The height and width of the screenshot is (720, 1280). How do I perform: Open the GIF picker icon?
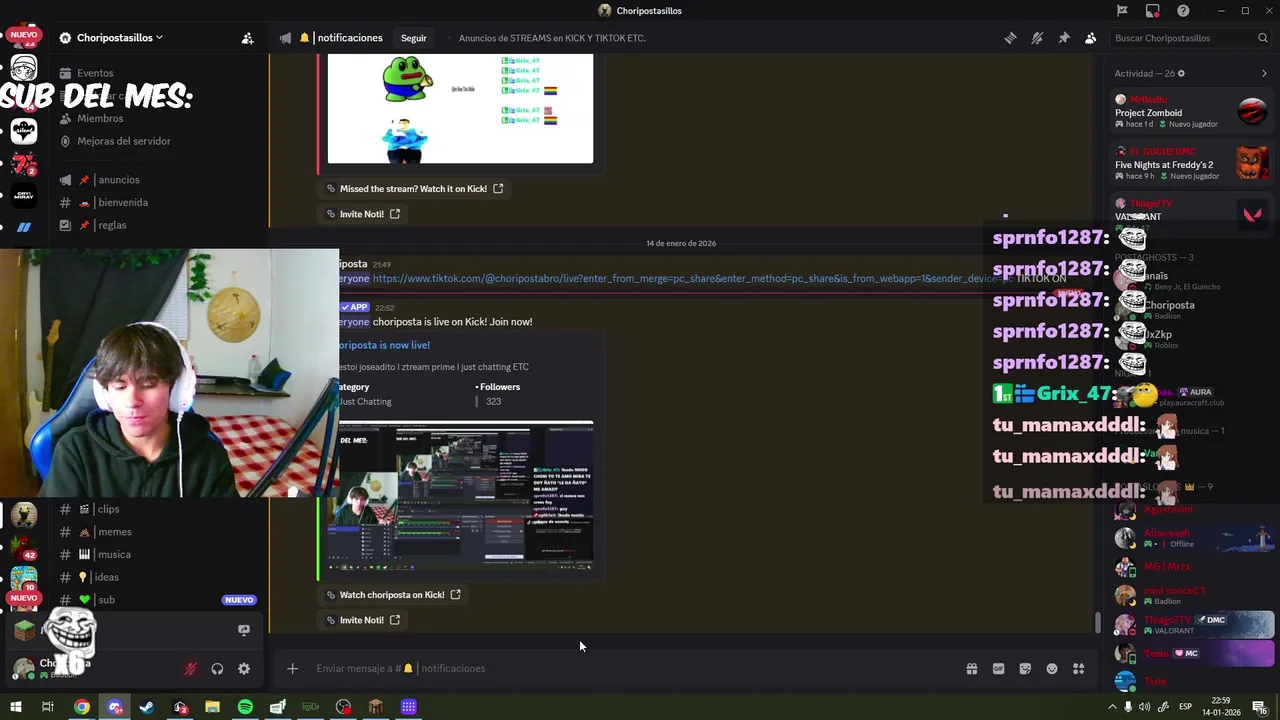click(x=998, y=669)
